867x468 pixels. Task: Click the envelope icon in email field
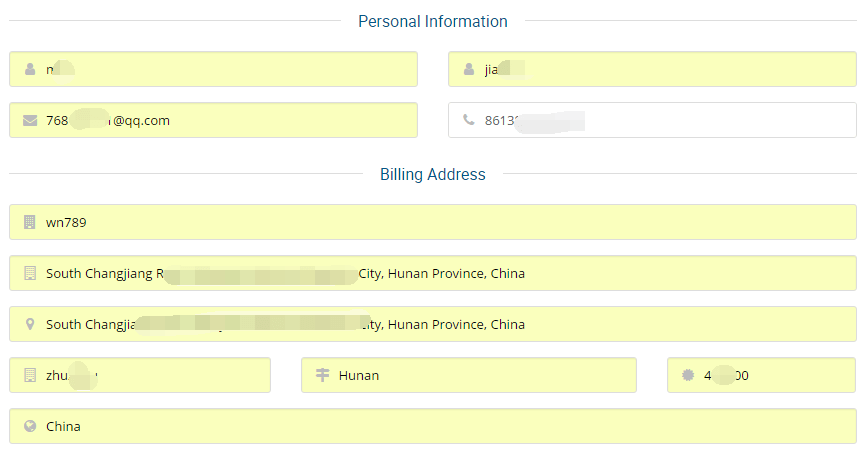(x=29, y=121)
